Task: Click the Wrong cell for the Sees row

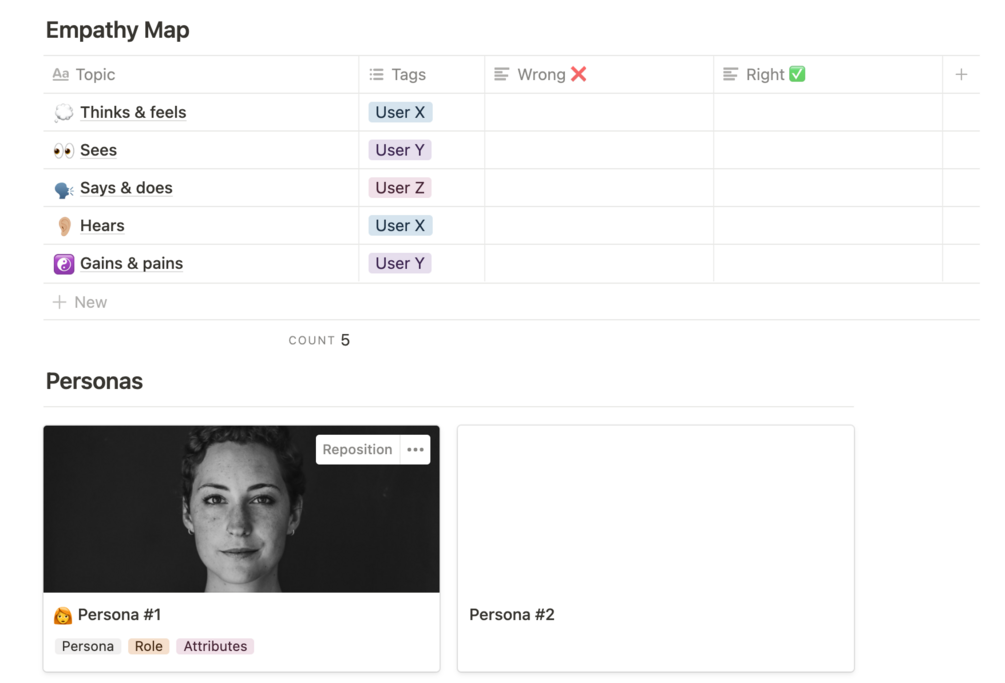Action: click(x=598, y=150)
